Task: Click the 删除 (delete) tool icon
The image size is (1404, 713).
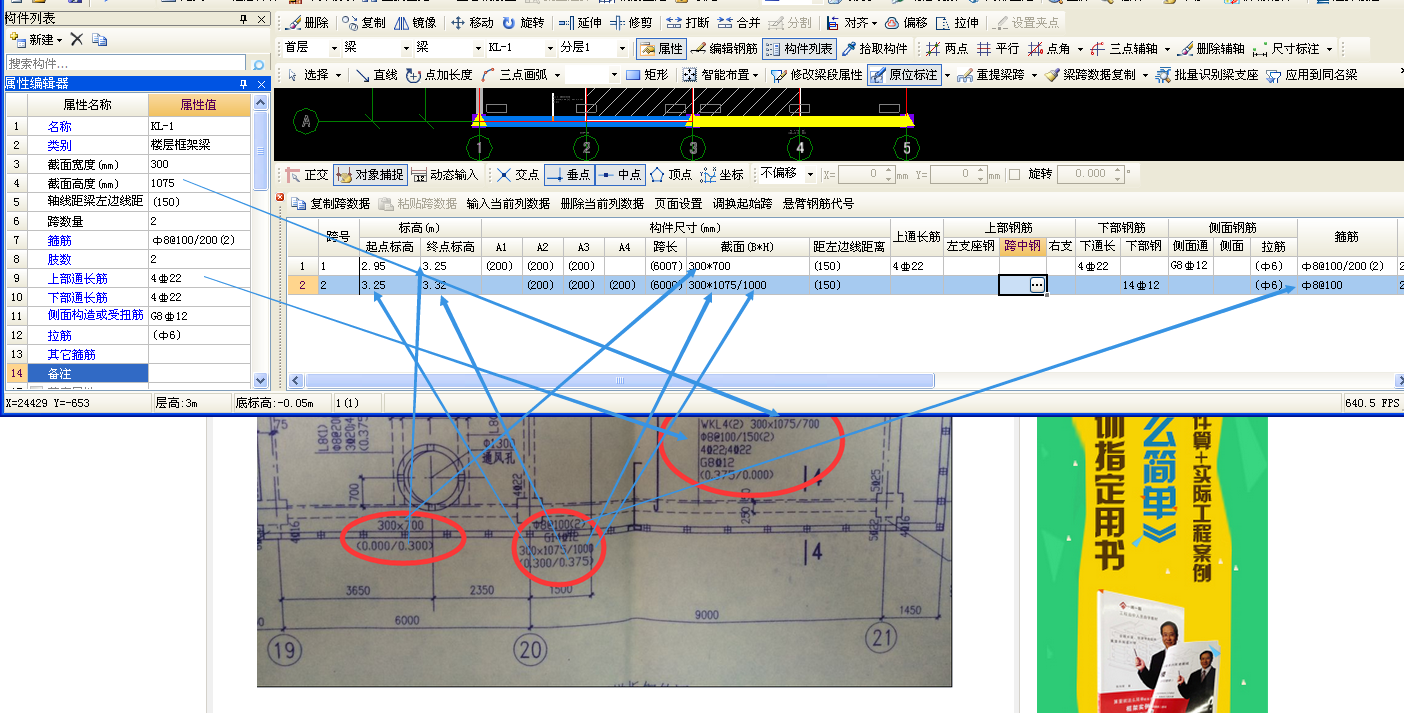Action: (x=307, y=22)
